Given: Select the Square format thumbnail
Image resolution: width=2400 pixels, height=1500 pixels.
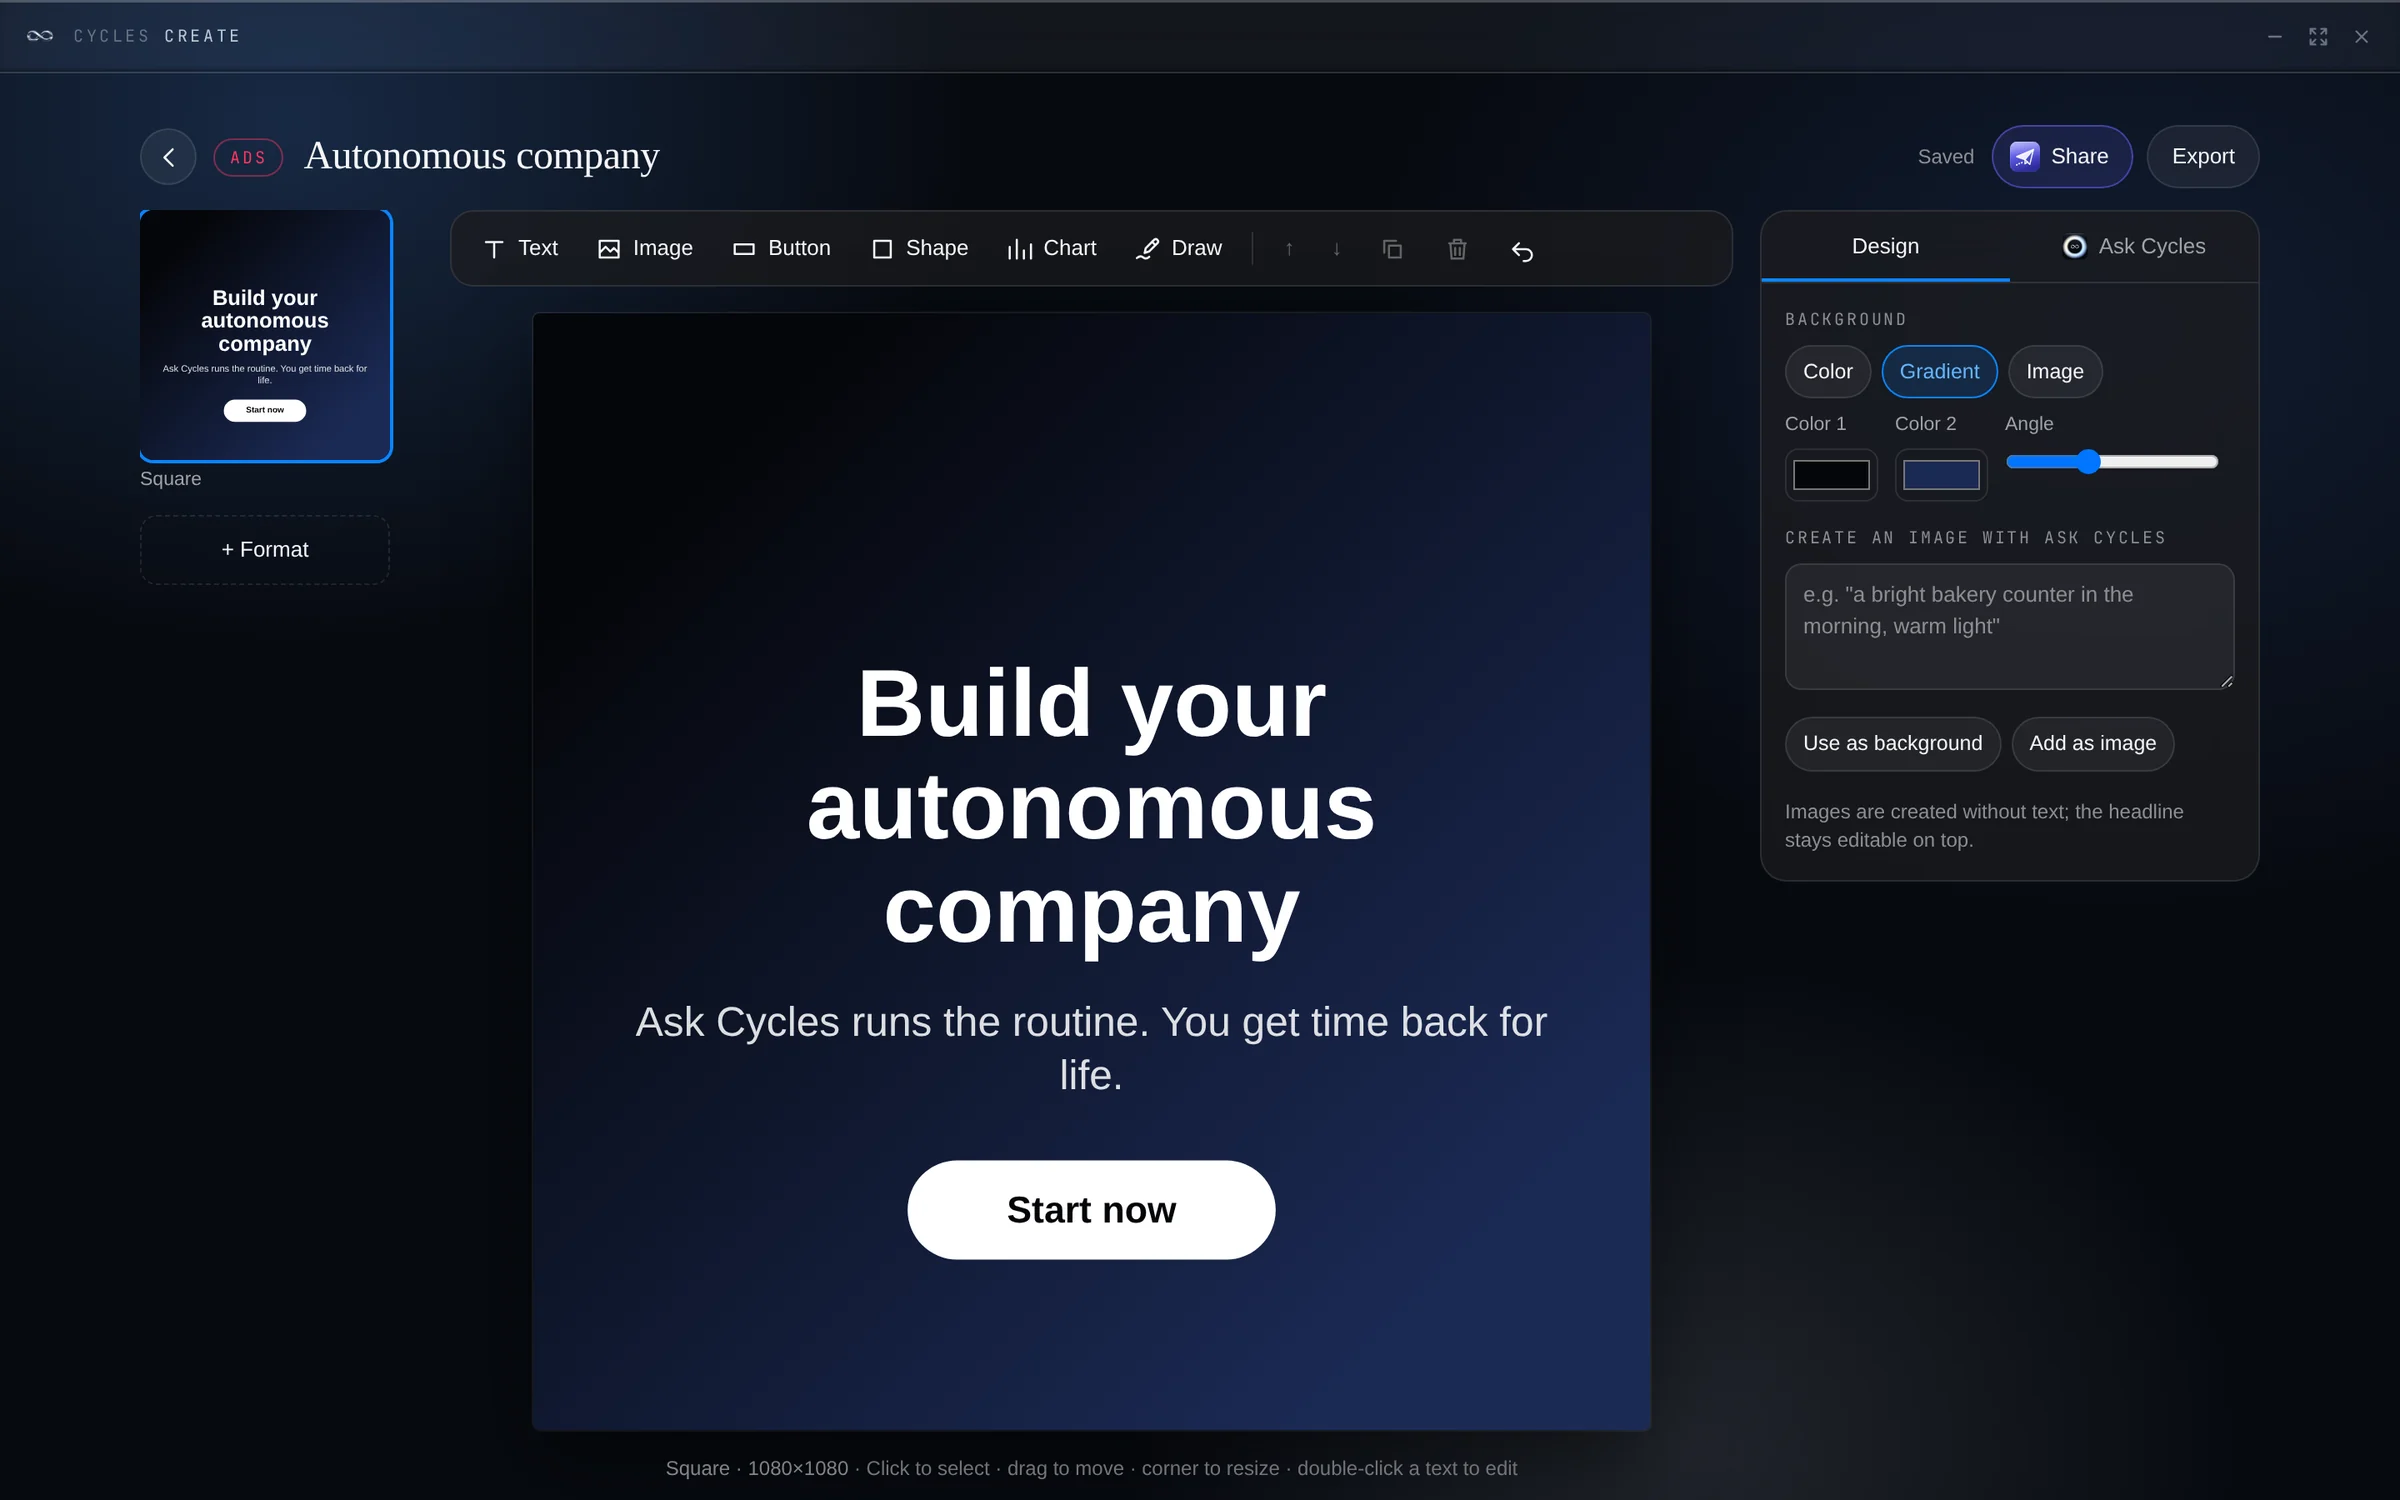Looking at the screenshot, I should coord(265,336).
